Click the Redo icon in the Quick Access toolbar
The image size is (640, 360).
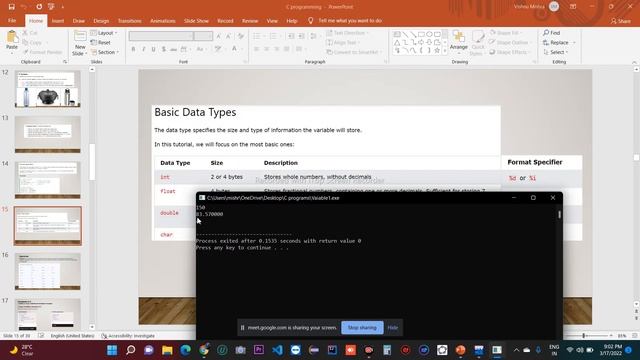39,7
